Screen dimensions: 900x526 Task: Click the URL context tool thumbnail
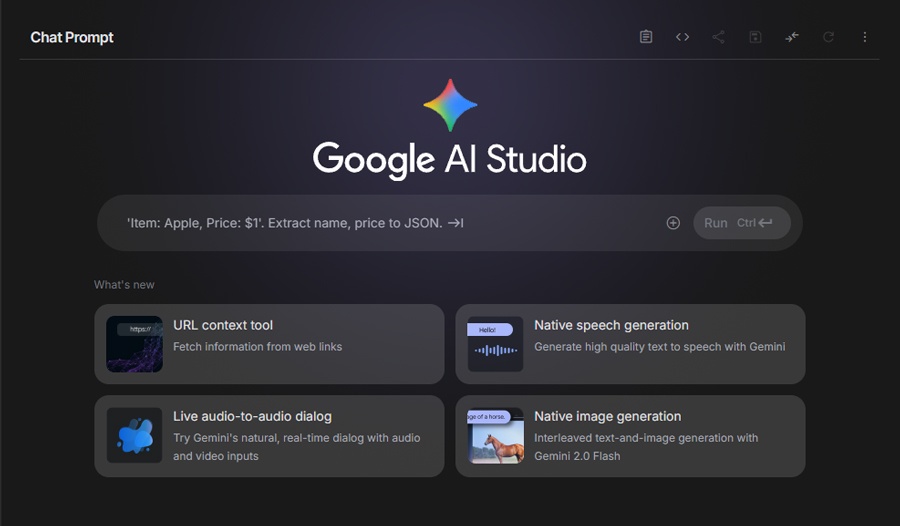[x=134, y=344]
